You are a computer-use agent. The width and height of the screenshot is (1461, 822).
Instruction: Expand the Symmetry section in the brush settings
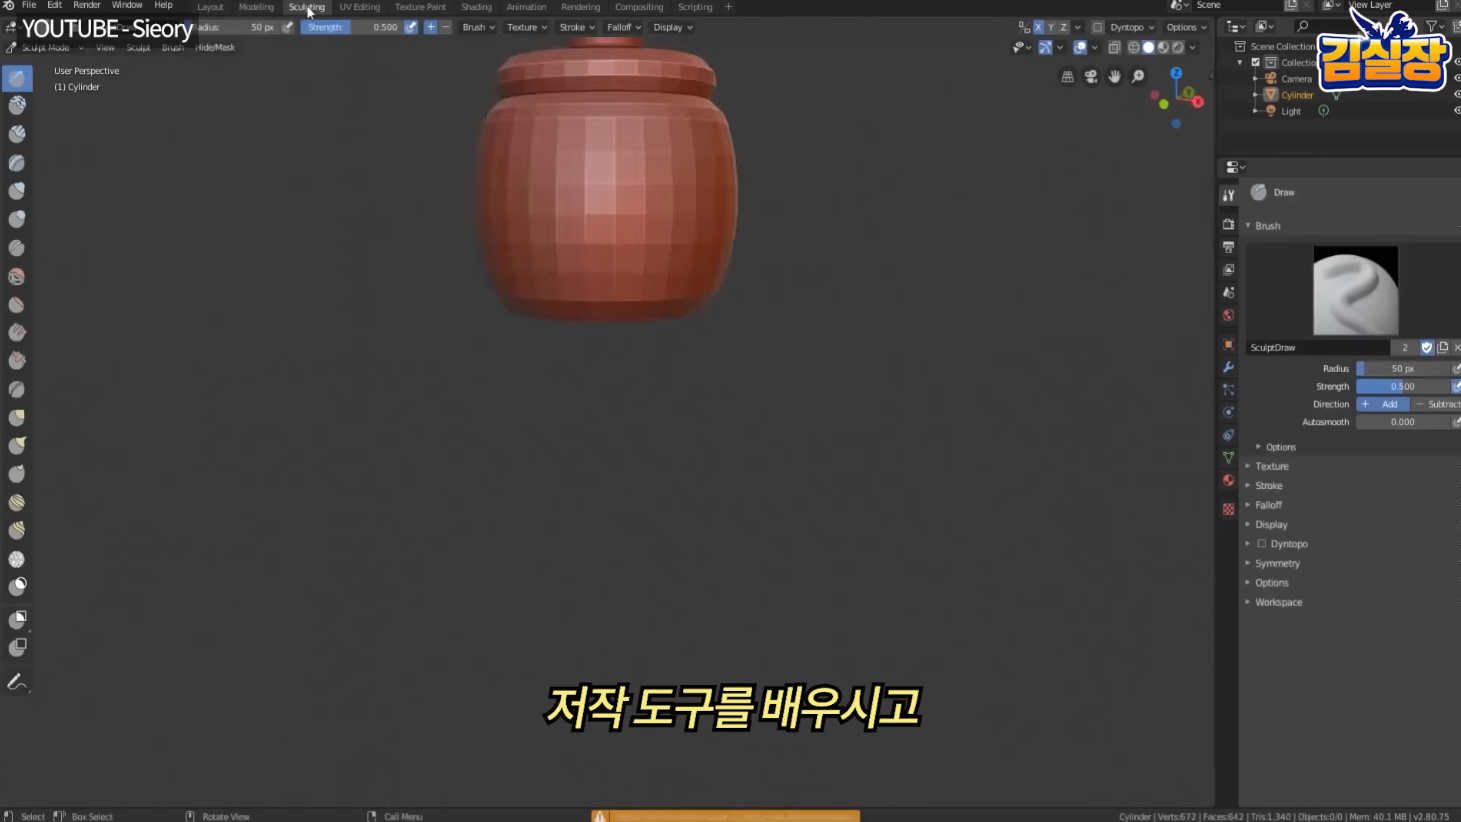[1277, 563]
